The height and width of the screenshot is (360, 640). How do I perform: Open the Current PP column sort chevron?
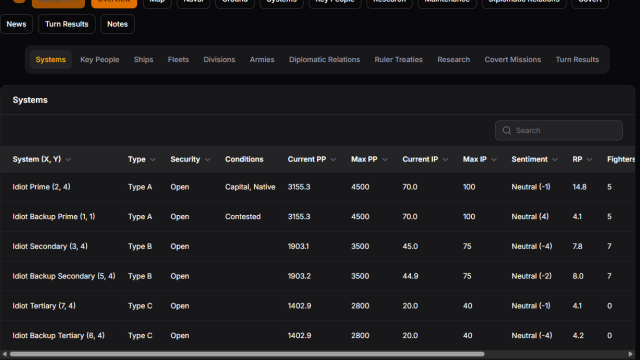coord(333,160)
